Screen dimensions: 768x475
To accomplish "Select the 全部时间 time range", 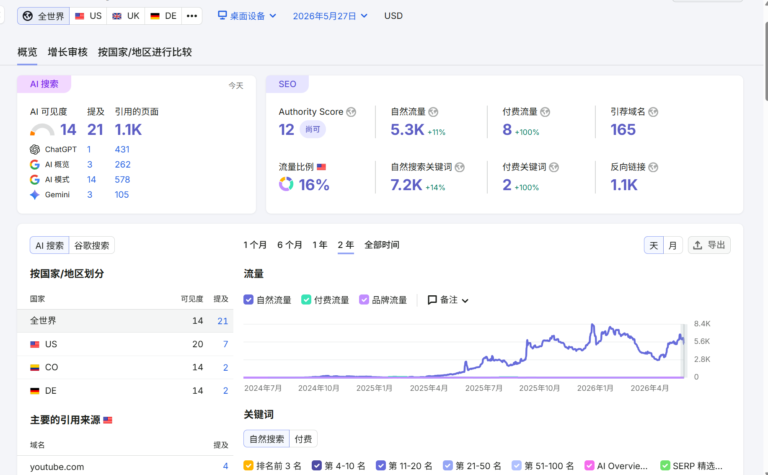I will coord(382,245).
